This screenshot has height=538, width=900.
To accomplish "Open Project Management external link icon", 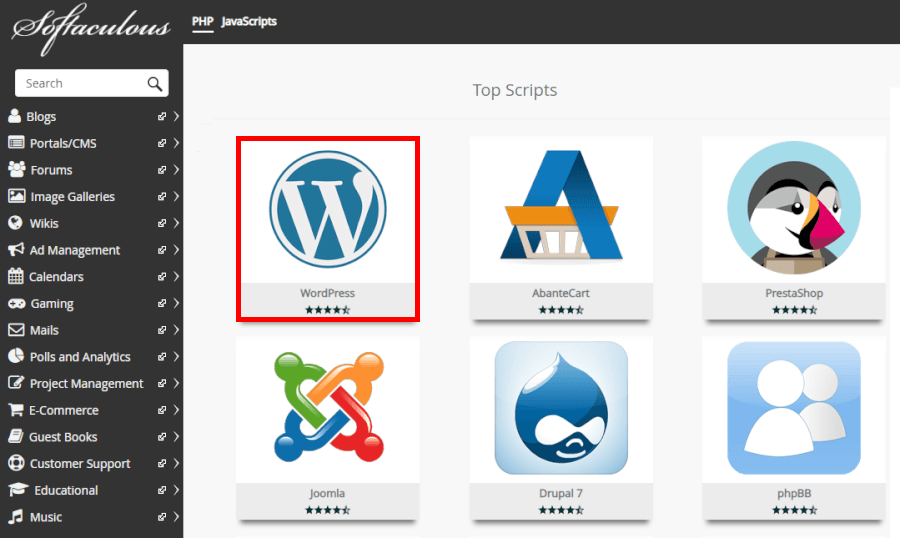I will (x=162, y=383).
